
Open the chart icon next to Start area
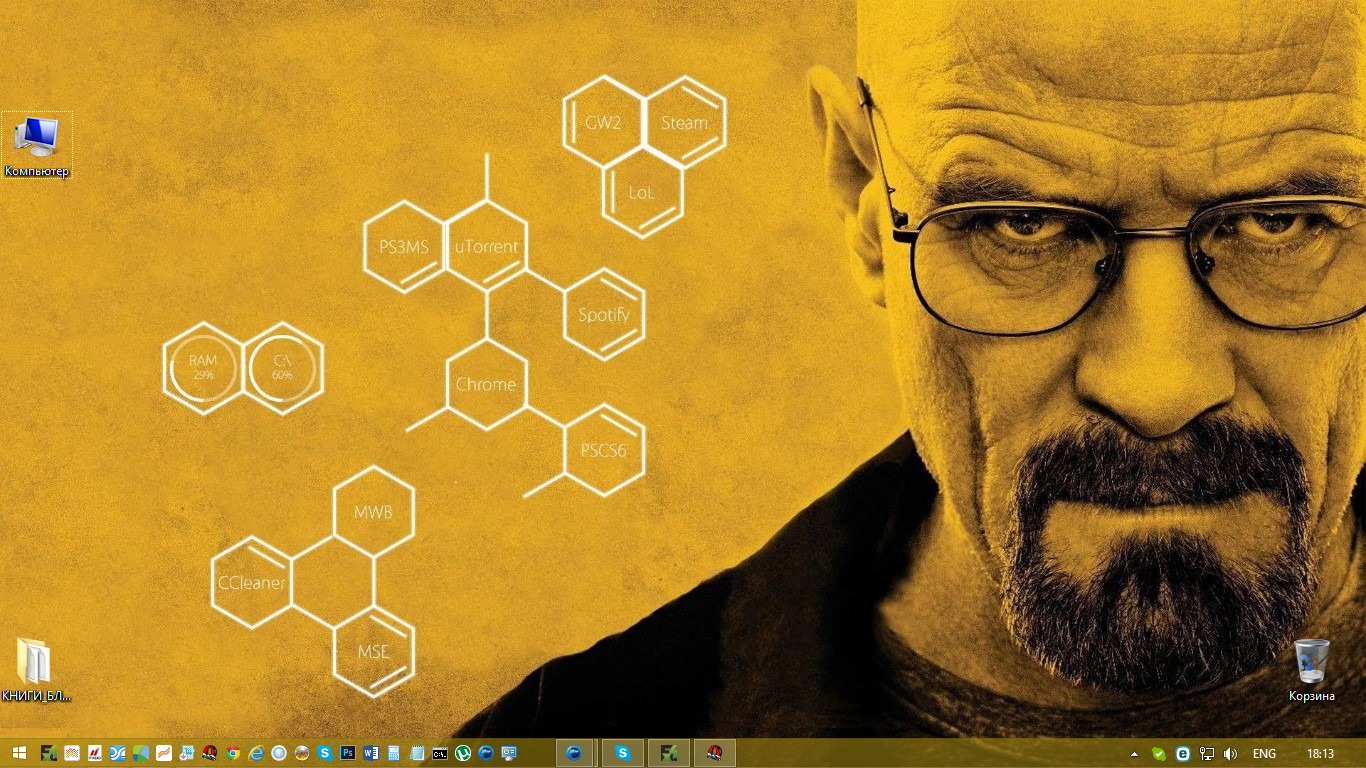tap(72, 753)
